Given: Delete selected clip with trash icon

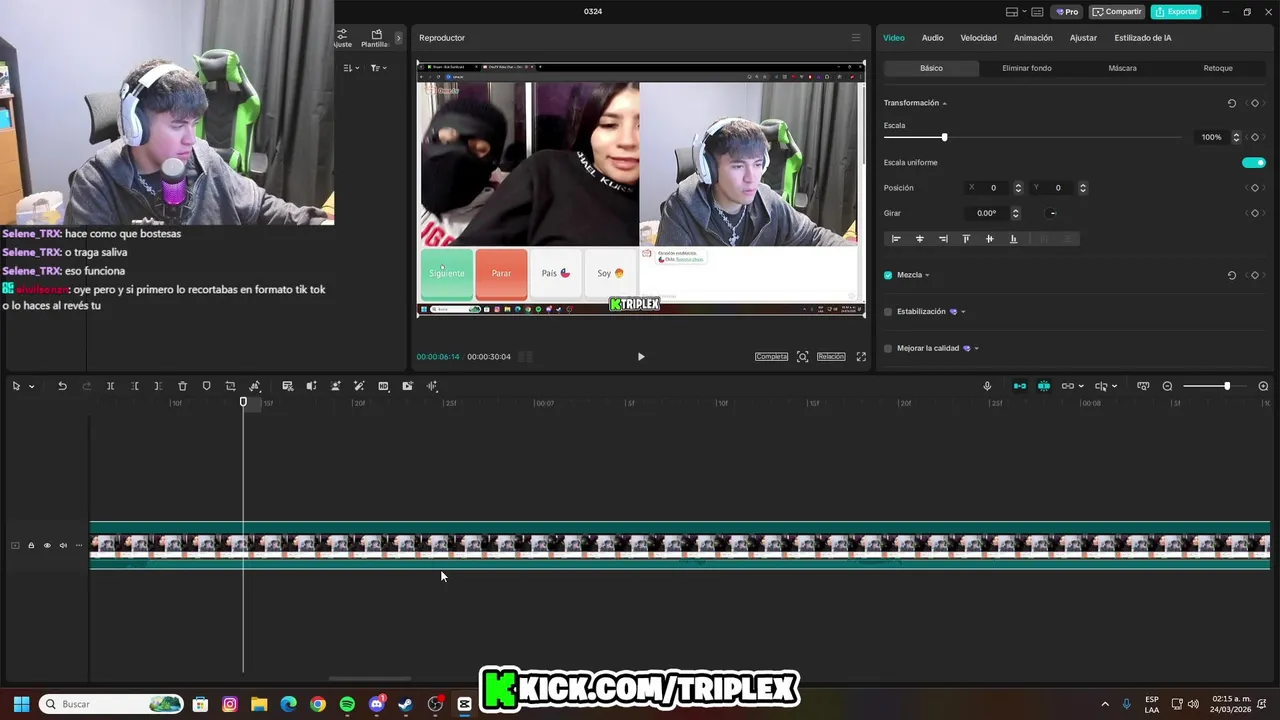Looking at the screenshot, I should [x=182, y=386].
